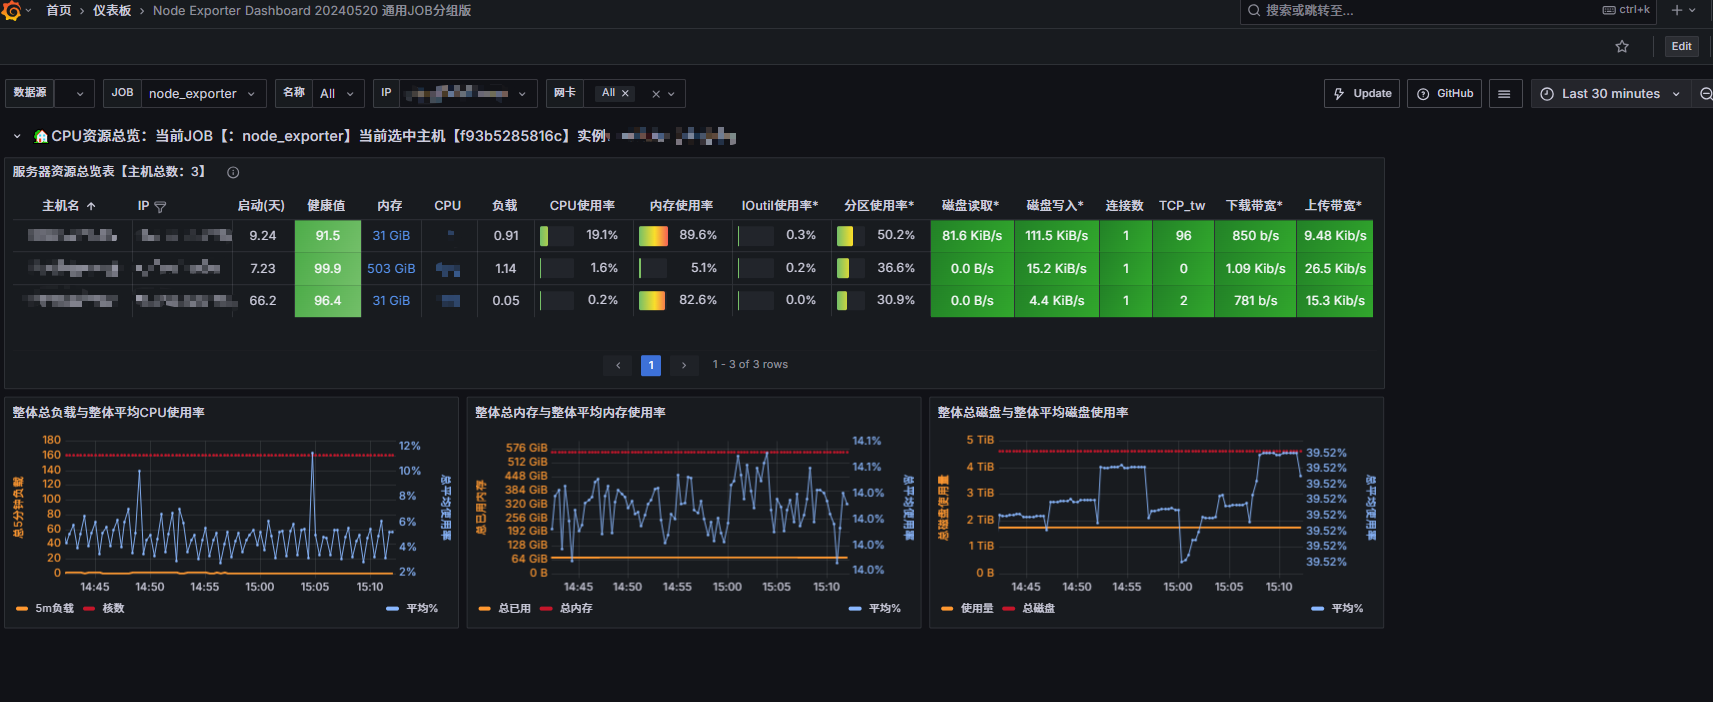
Task: Click the plus add-new icon in top bar
Action: pos(1677,10)
